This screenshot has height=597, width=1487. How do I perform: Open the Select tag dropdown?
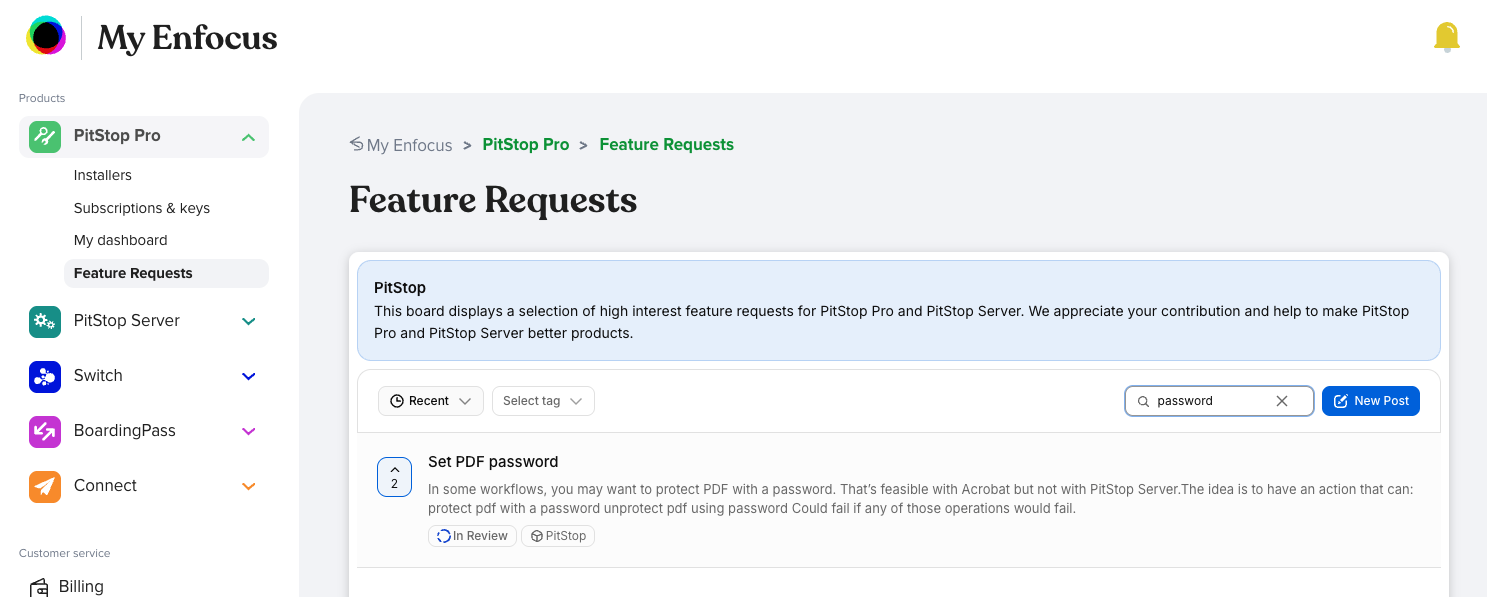pos(543,401)
